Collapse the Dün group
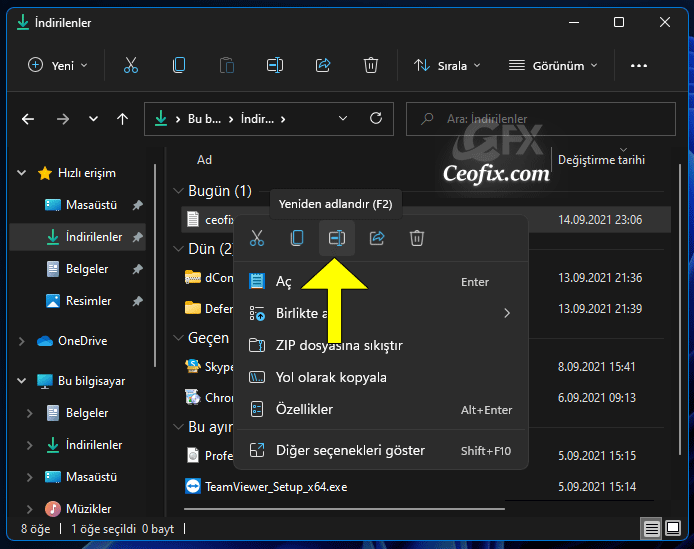 coord(178,249)
